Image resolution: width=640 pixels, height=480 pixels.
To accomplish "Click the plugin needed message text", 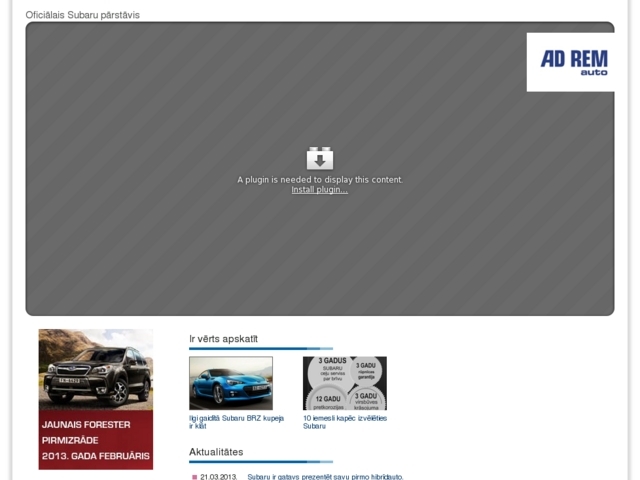I will [320, 180].
